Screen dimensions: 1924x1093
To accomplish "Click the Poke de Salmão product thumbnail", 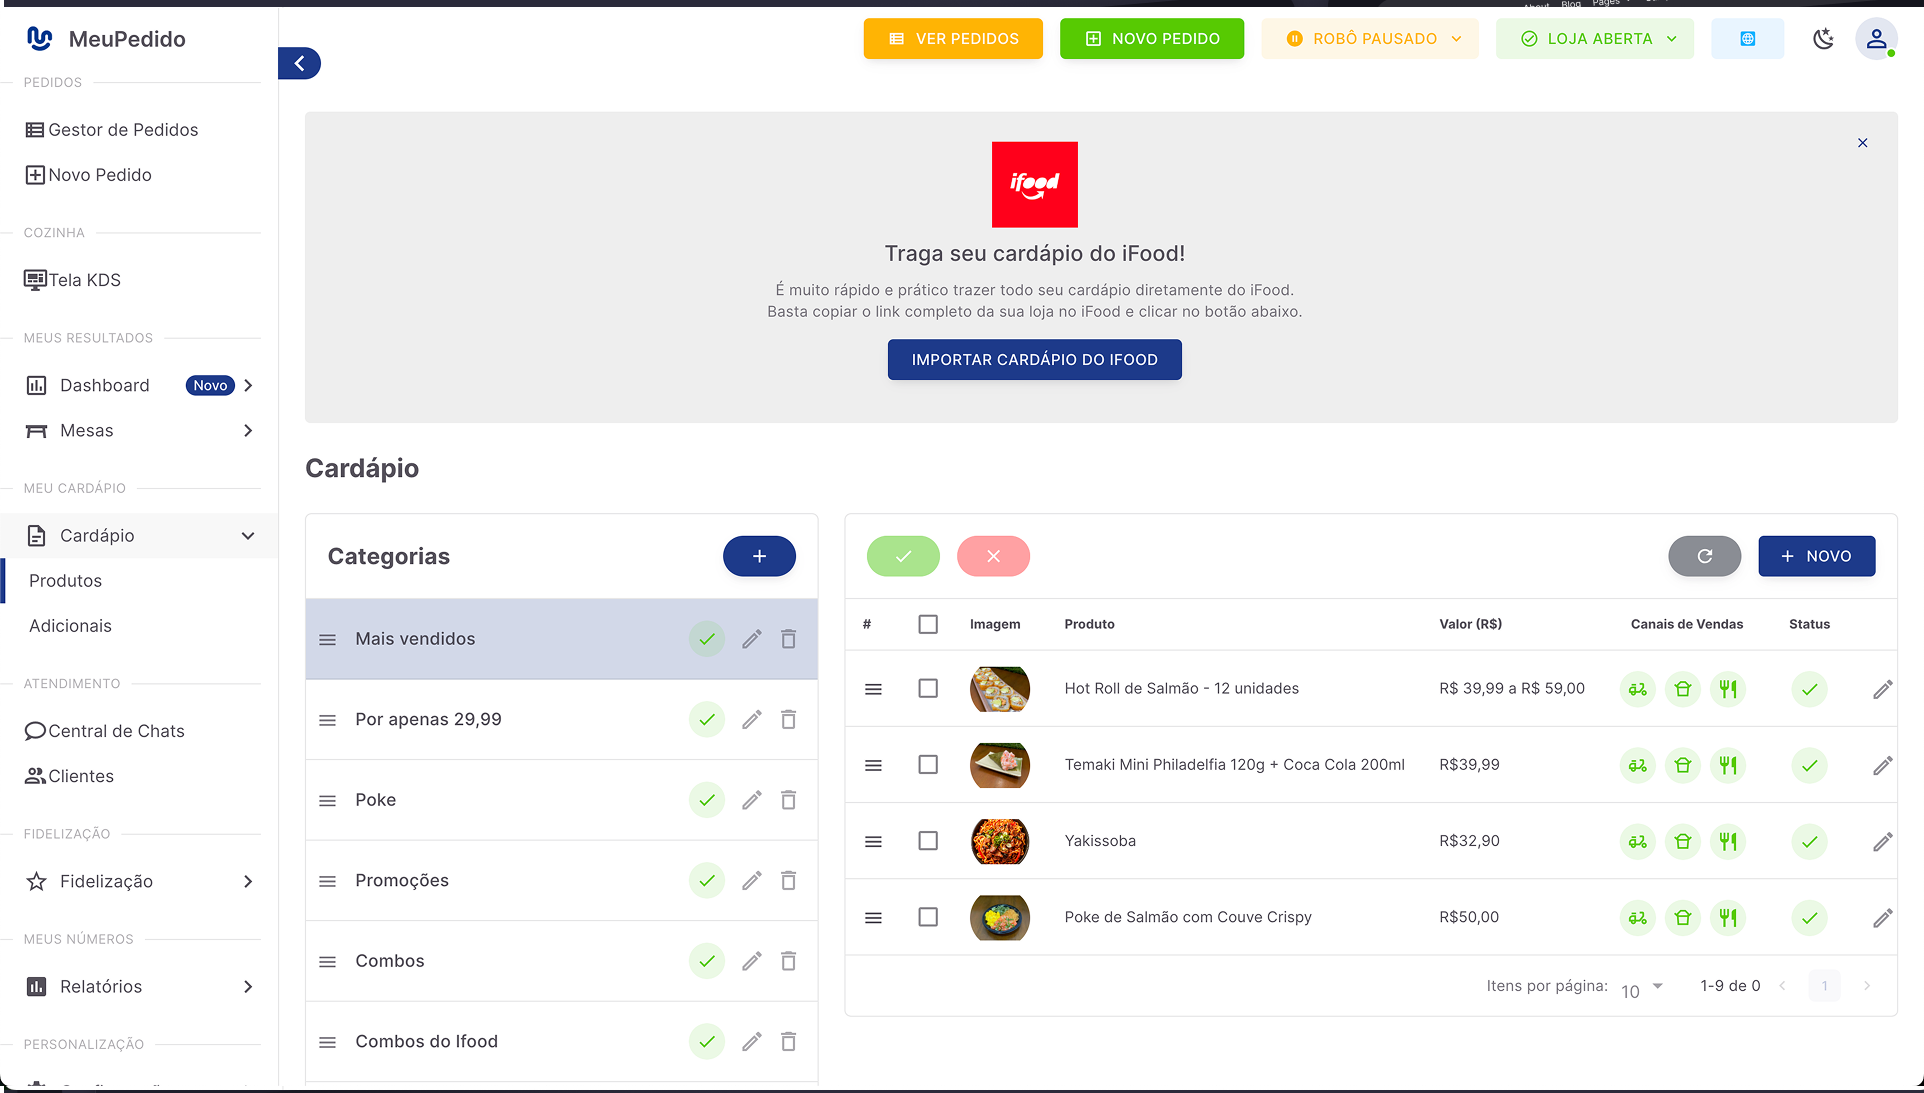I will click(x=999, y=917).
